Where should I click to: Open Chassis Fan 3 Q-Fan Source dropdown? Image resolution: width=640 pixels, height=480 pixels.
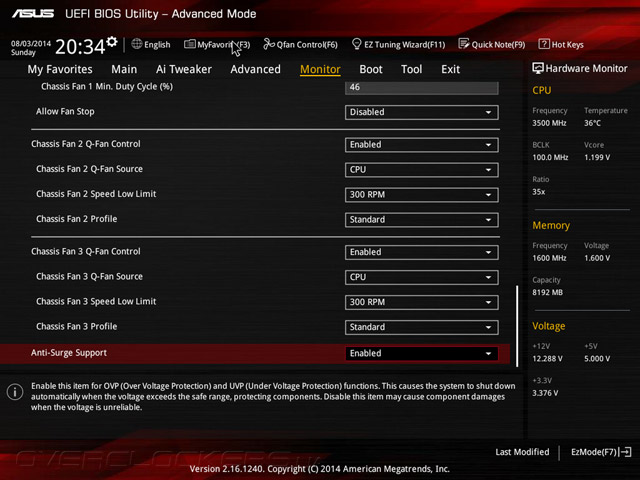422,277
